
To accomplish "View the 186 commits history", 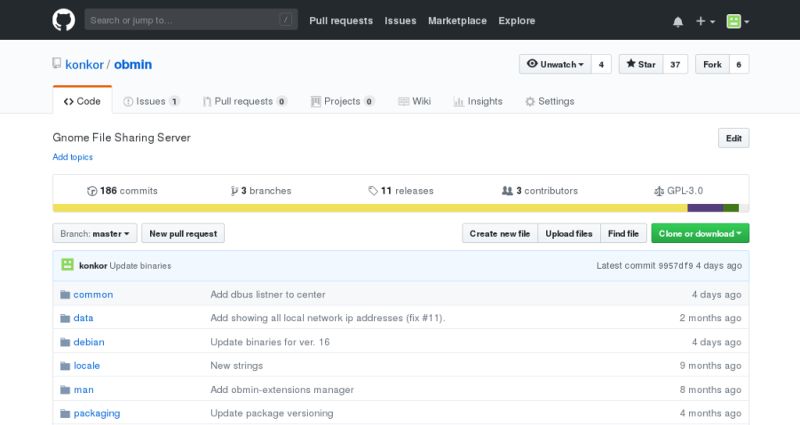I will [x=122, y=191].
